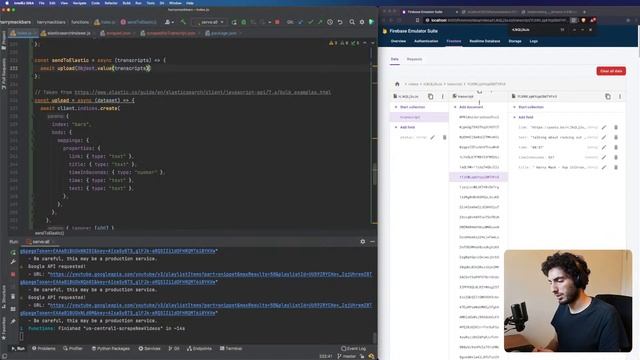Open the Navigate menu in the menu bar

pyautogui.click(x=79, y=3)
